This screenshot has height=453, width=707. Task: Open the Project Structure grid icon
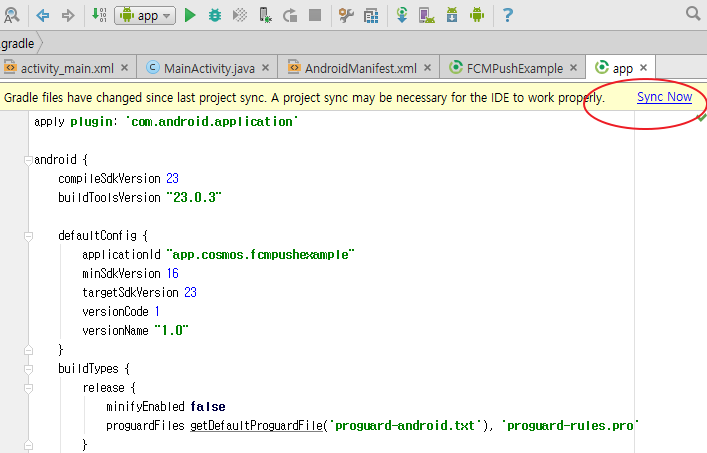click(x=371, y=16)
